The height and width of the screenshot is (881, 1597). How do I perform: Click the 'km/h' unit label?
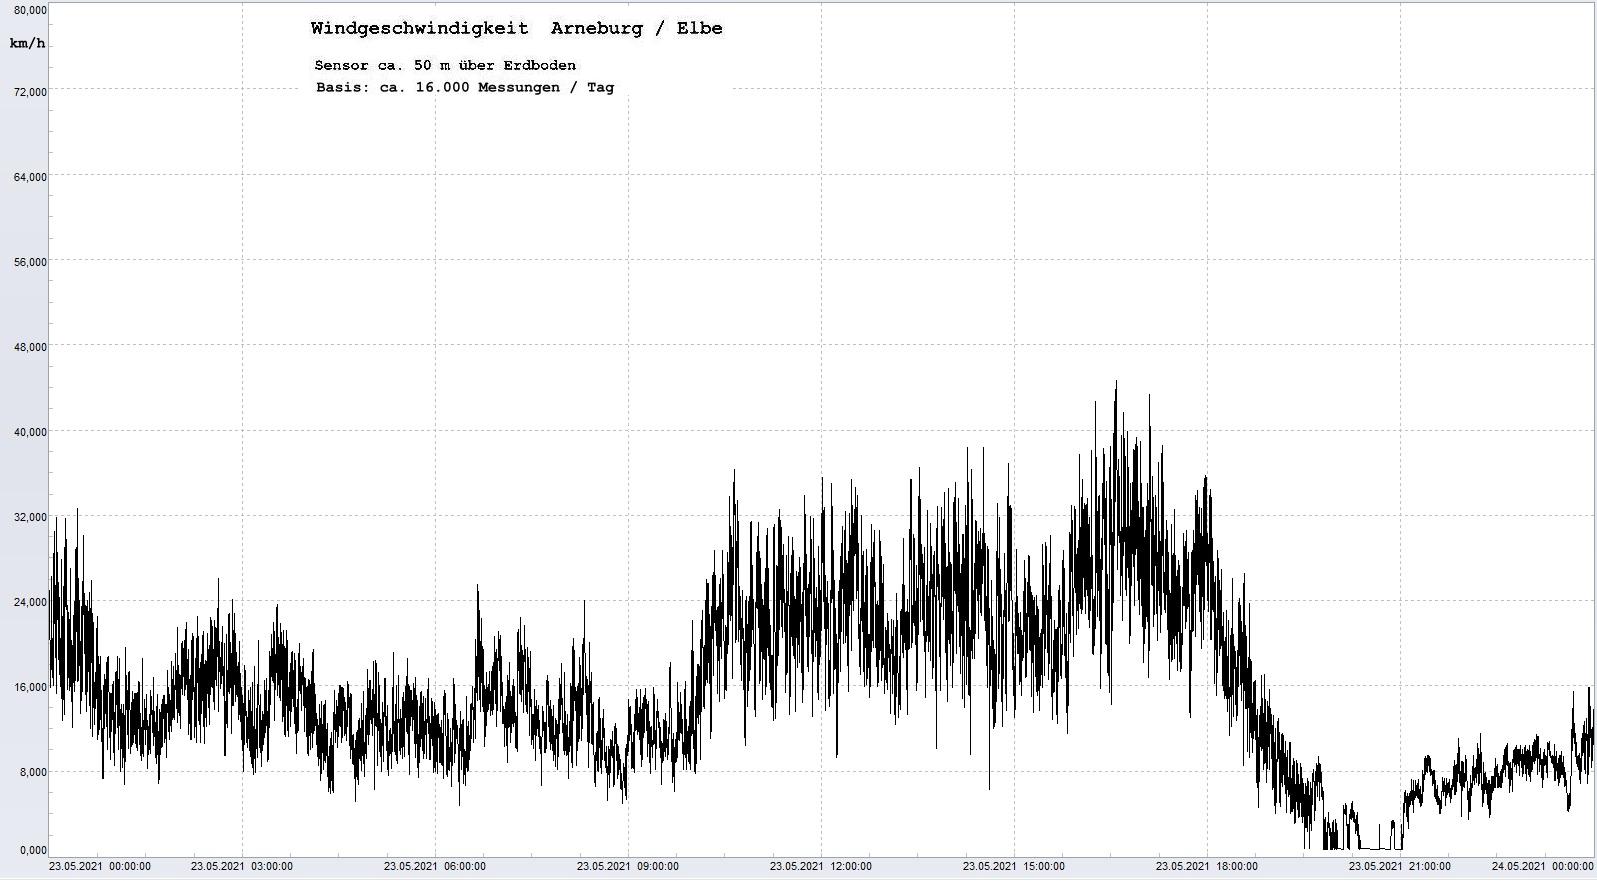(27, 44)
